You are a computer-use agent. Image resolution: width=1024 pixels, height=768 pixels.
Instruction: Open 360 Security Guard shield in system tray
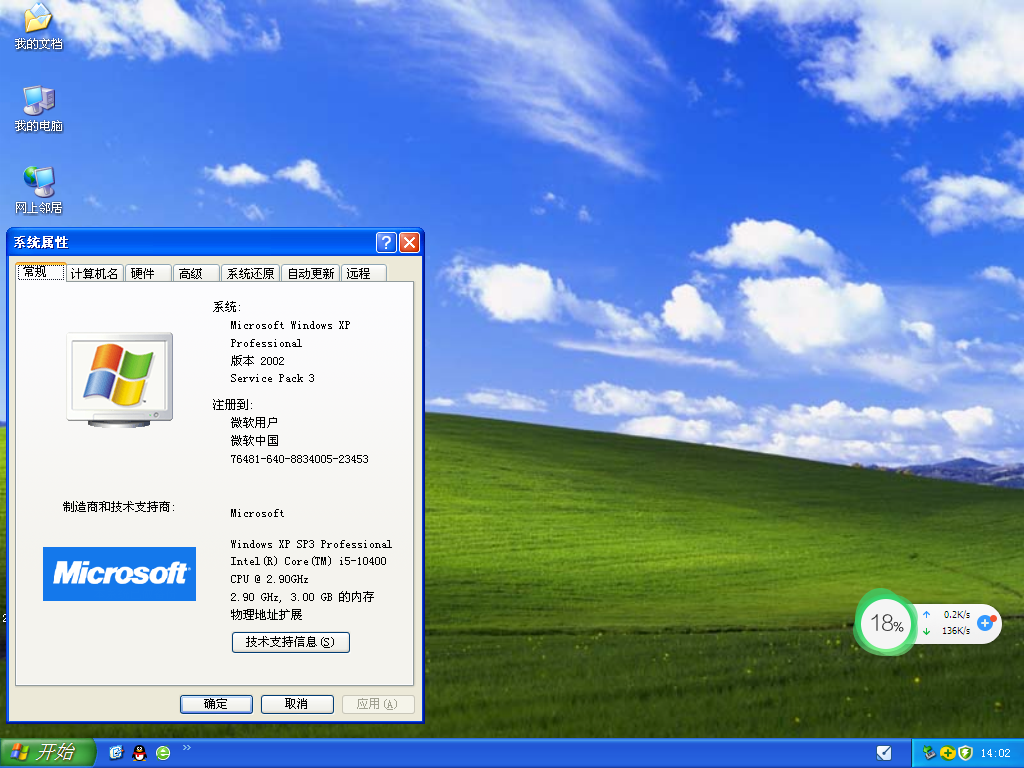[964, 752]
